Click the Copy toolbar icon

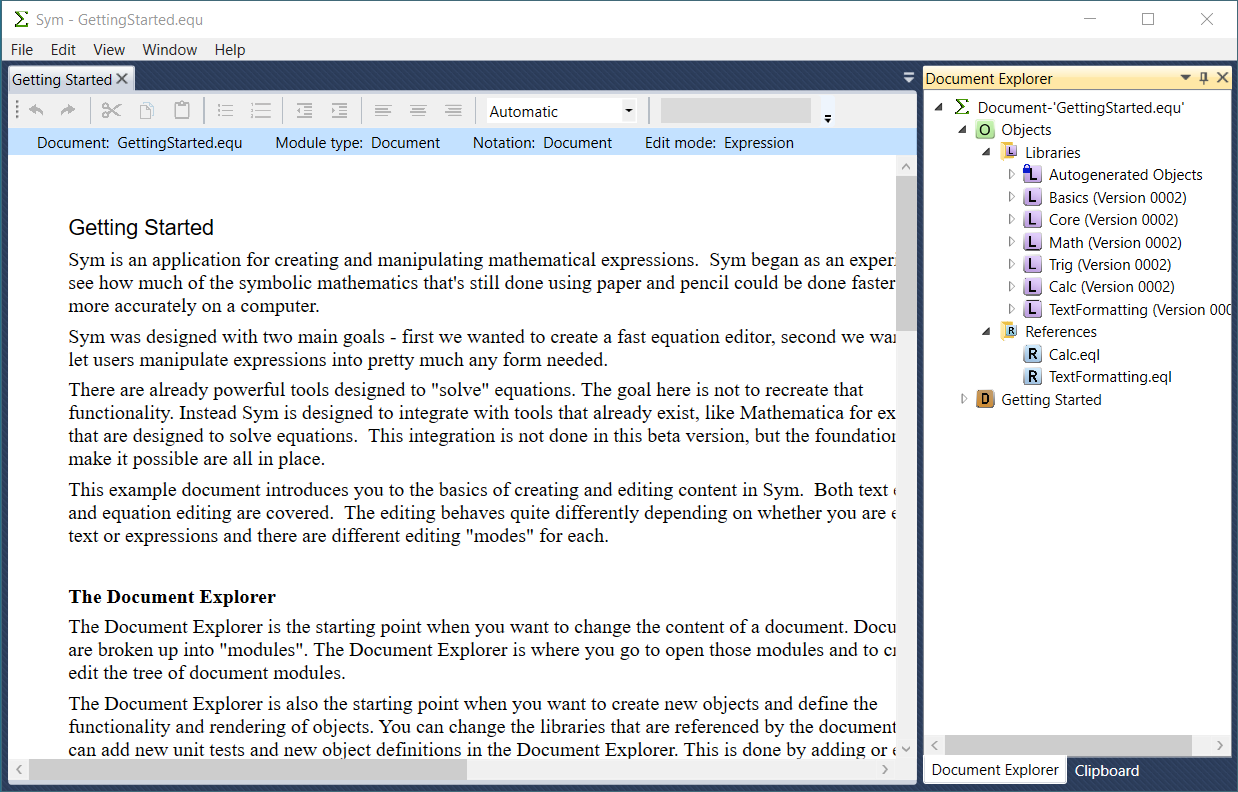pyautogui.click(x=147, y=111)
